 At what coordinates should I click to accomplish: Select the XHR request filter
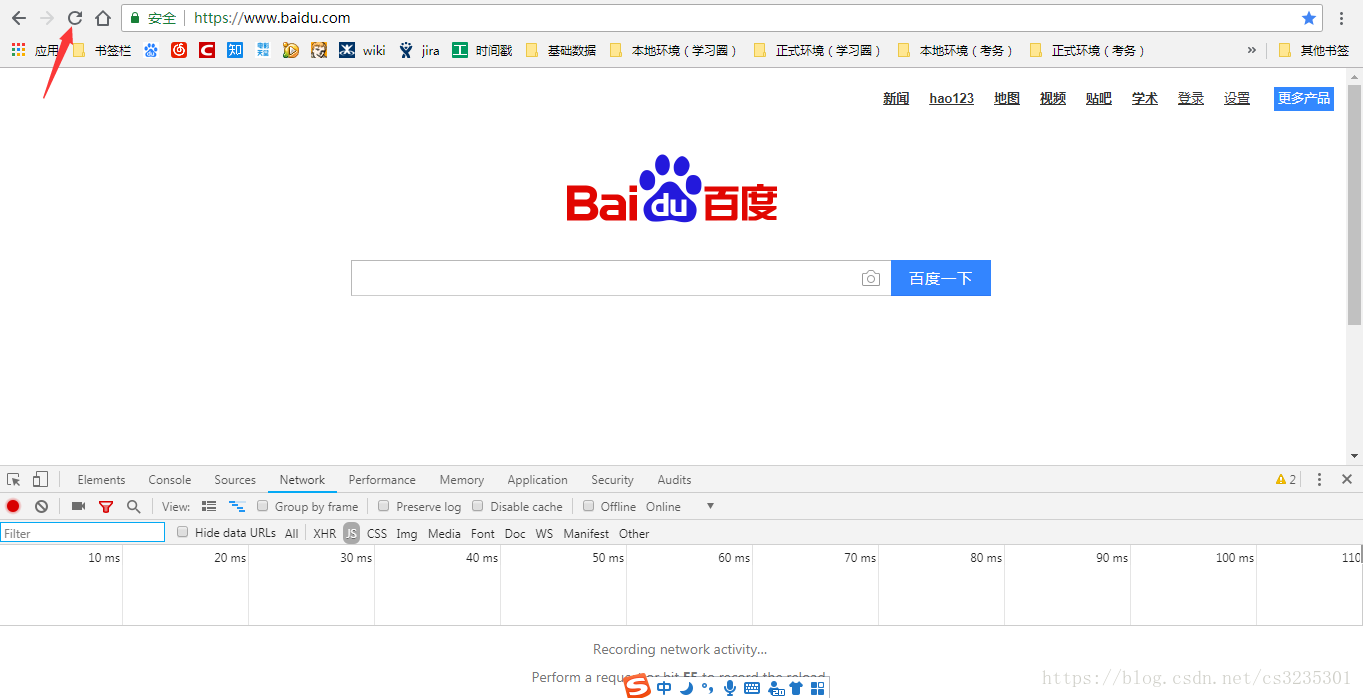pos(325,534)
